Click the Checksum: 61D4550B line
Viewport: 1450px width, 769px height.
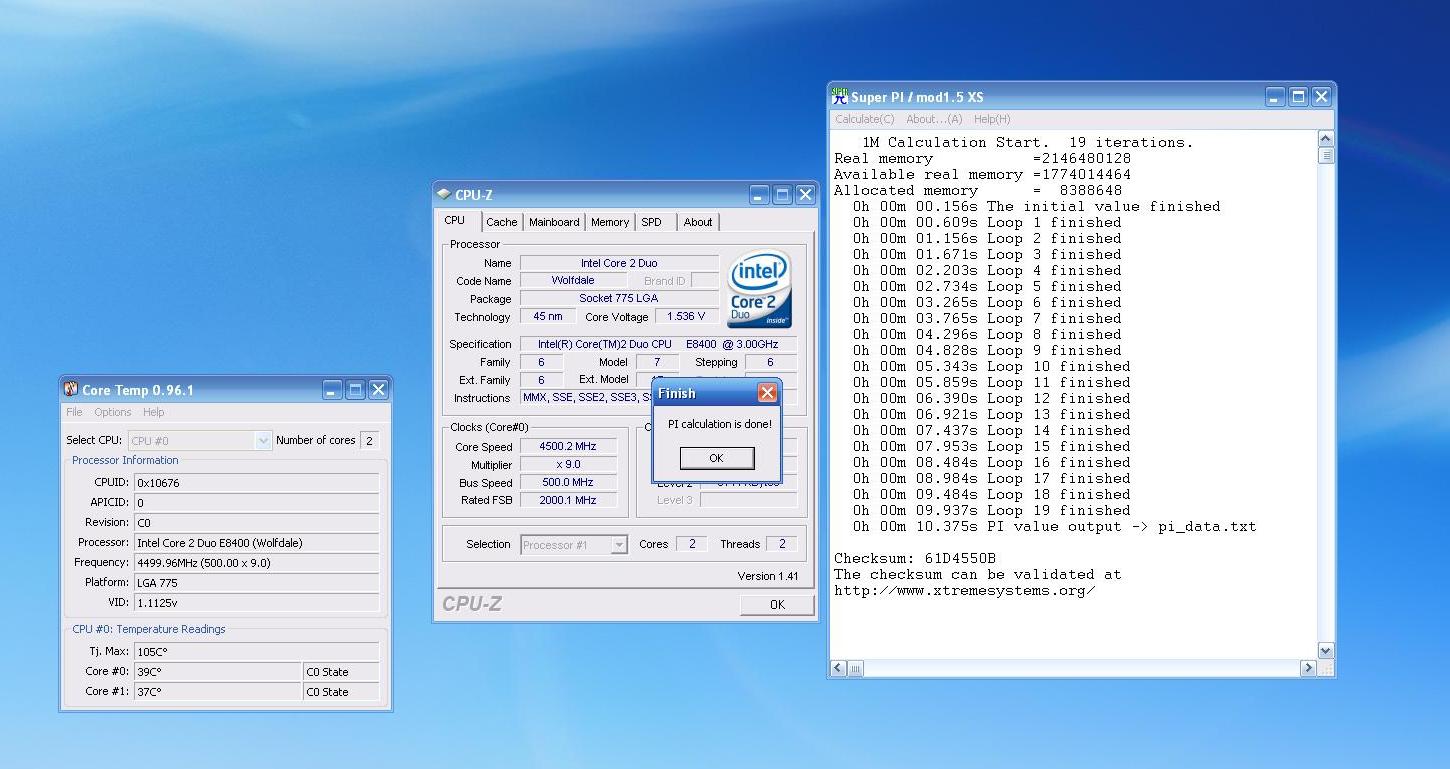point(915,558)
